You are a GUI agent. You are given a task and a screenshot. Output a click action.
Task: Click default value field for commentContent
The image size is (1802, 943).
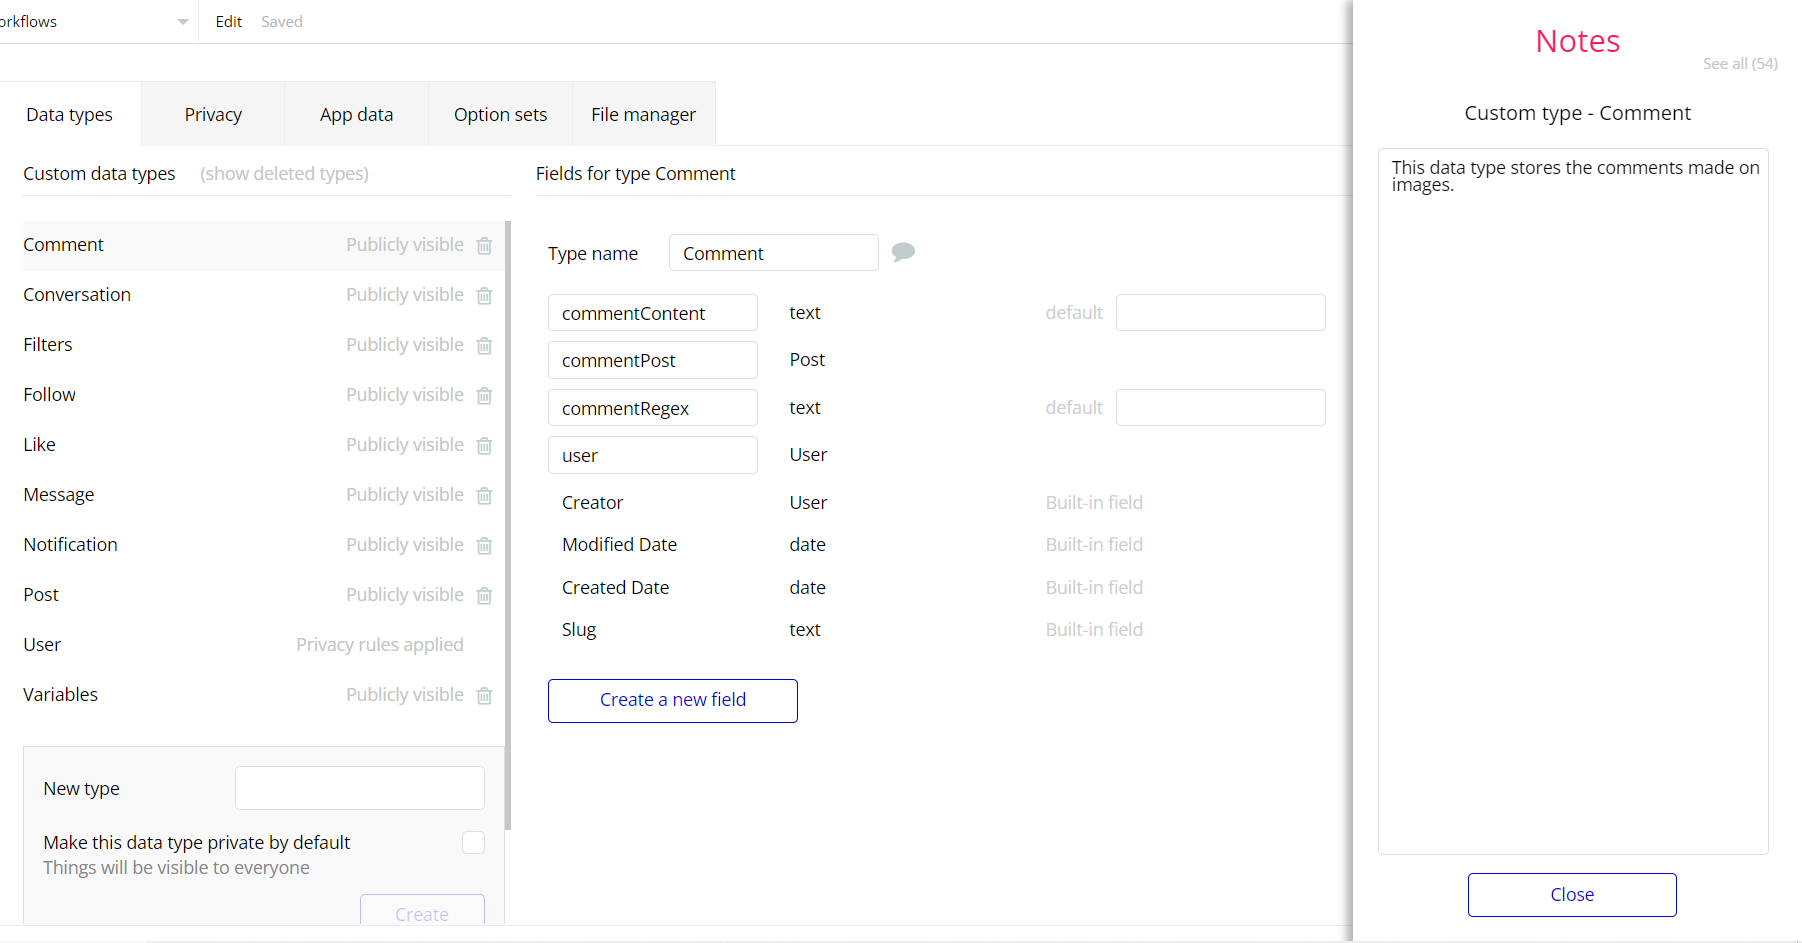click(1220, 313)
